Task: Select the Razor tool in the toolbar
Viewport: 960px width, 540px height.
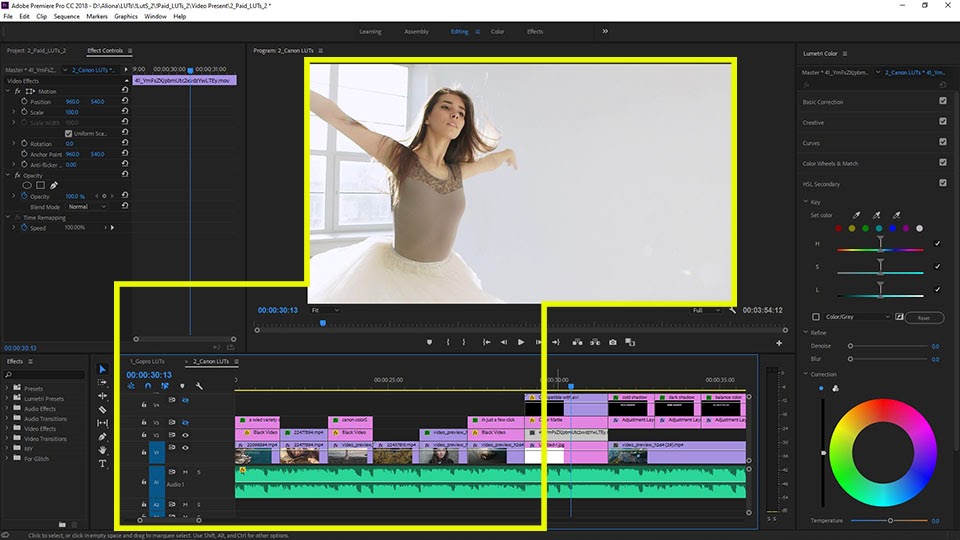Action: click(x=102, y=409)
